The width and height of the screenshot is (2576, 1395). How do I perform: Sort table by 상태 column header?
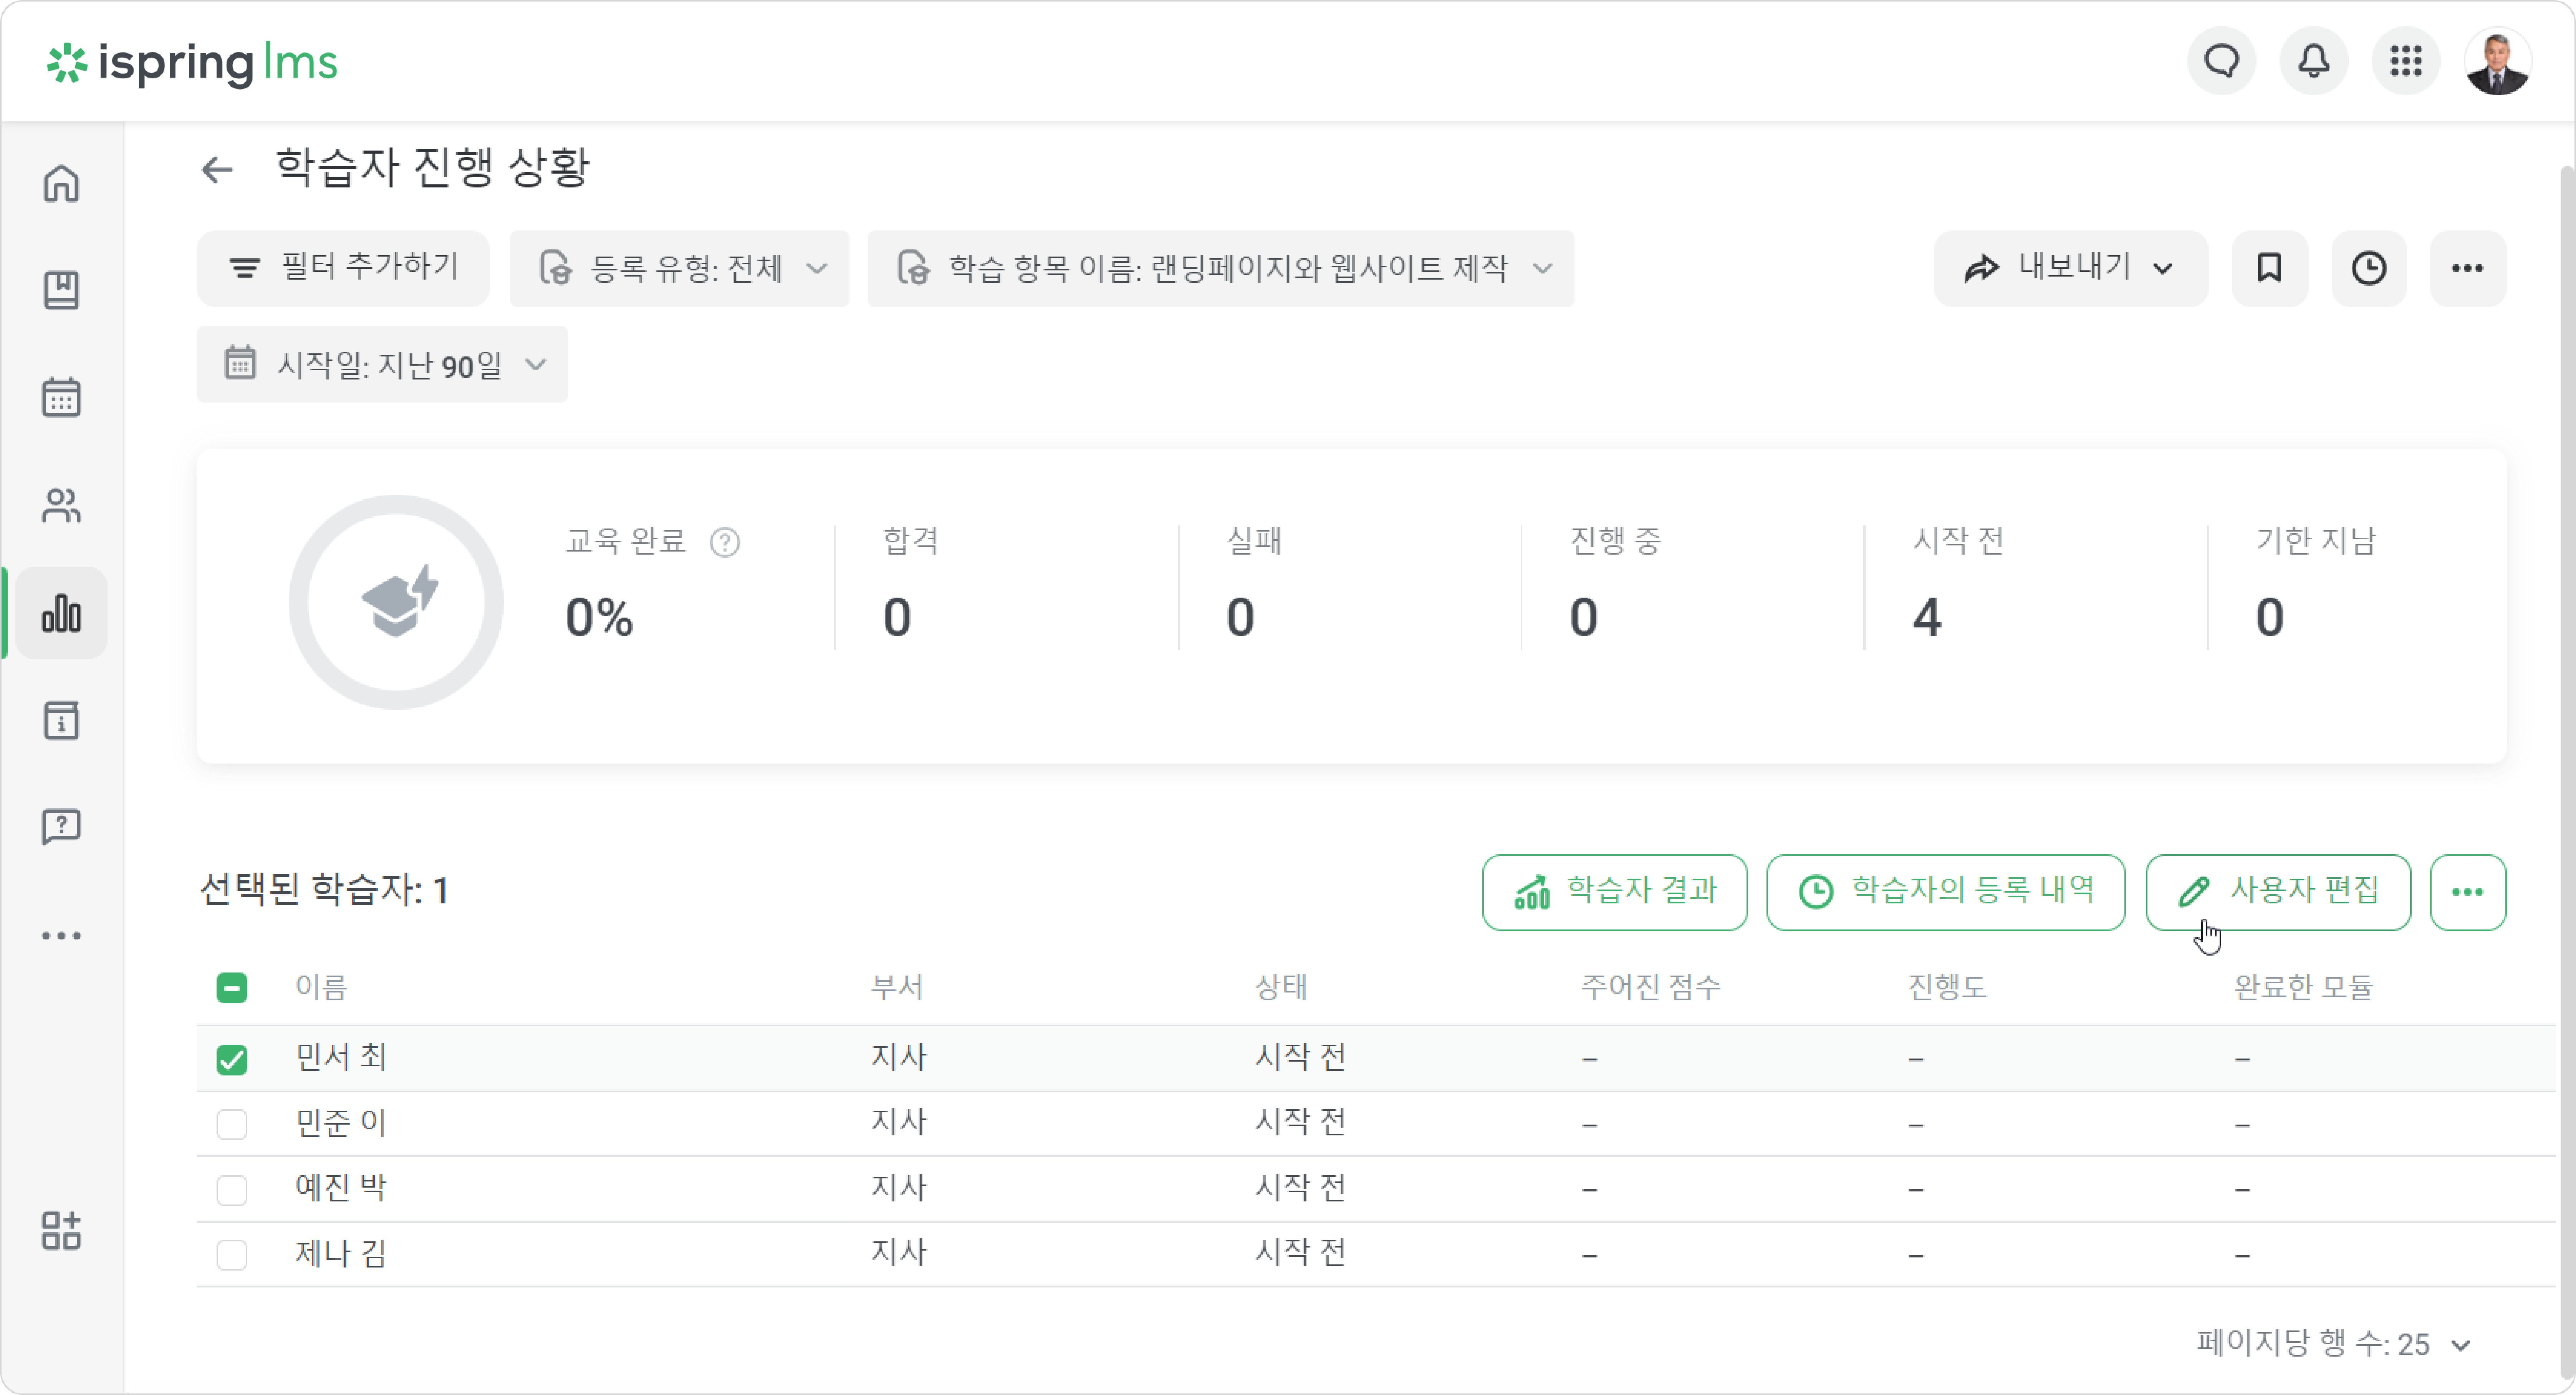click(x=1281, y=988)
